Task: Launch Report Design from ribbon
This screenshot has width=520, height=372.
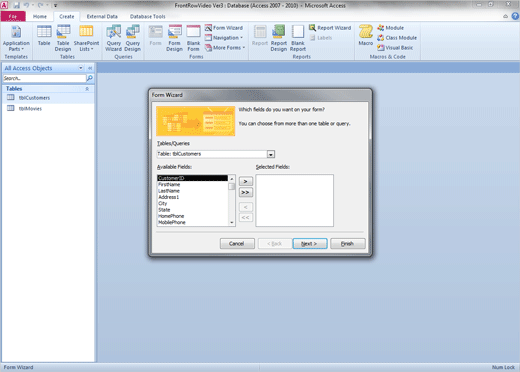Action: pos(279,38)
